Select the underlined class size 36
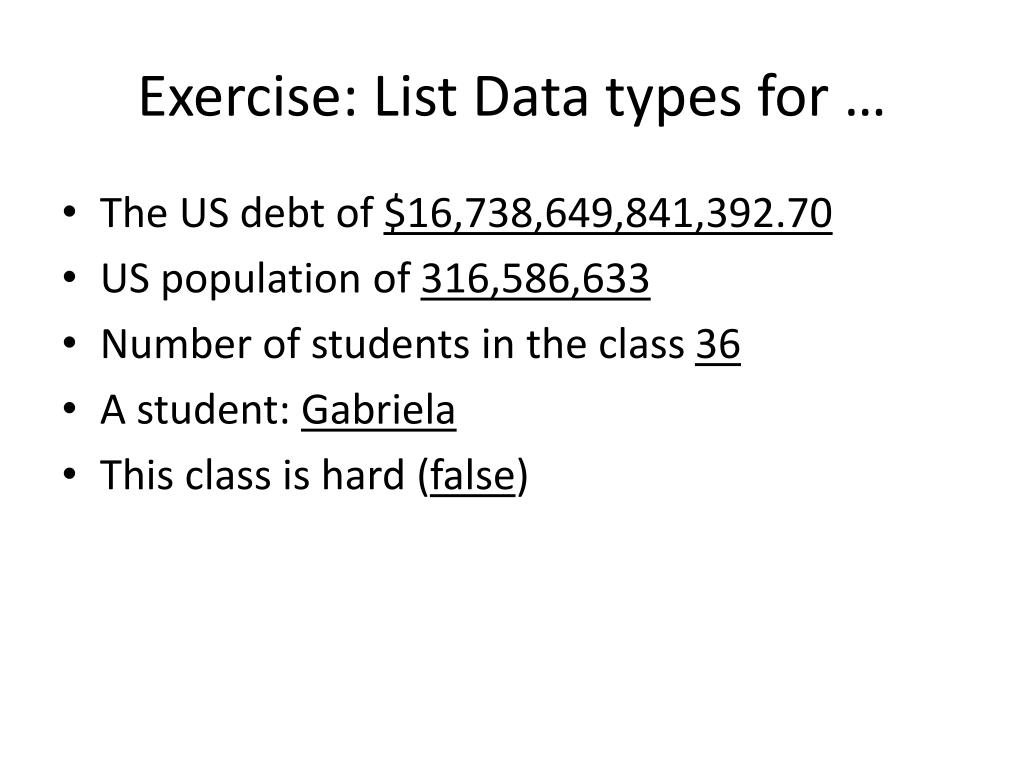The image size is (1024, 768). pos(718,346)
